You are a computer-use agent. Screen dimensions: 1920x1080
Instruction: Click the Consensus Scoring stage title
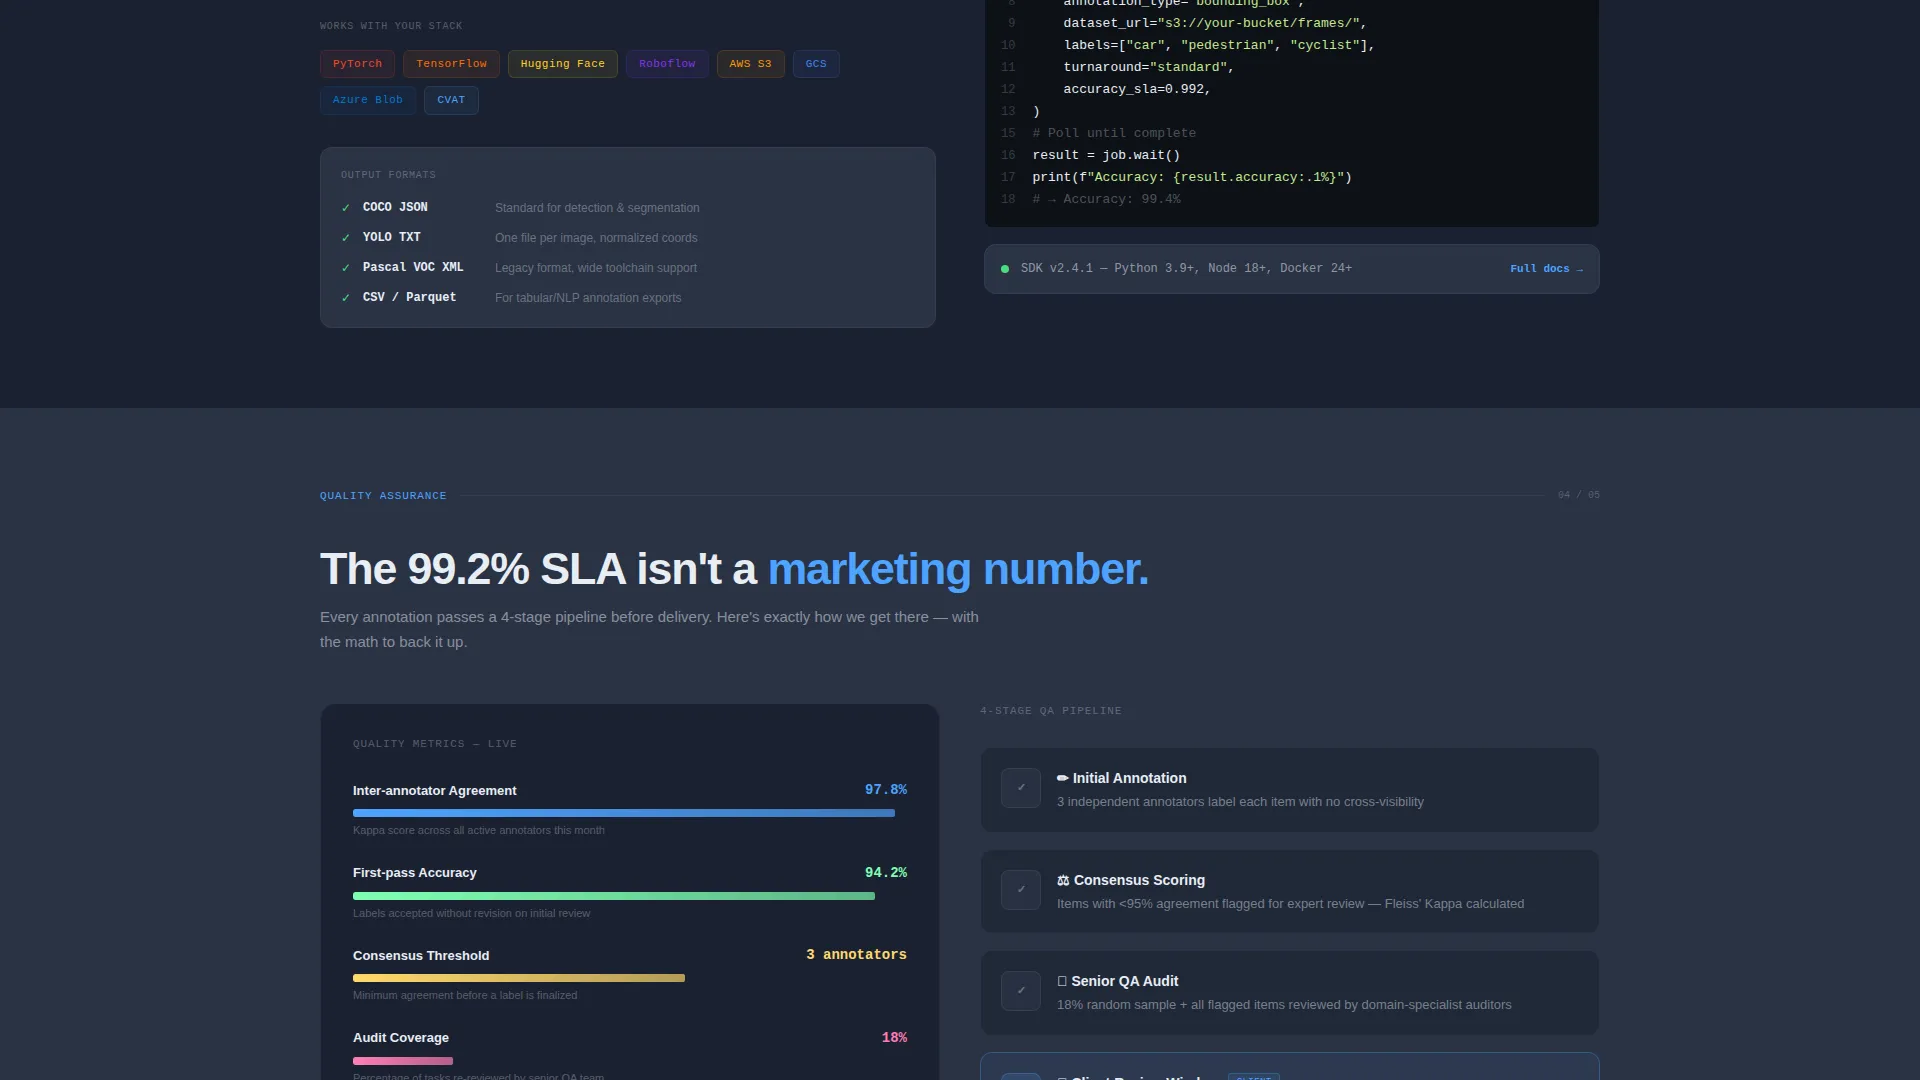point(1139,880)
